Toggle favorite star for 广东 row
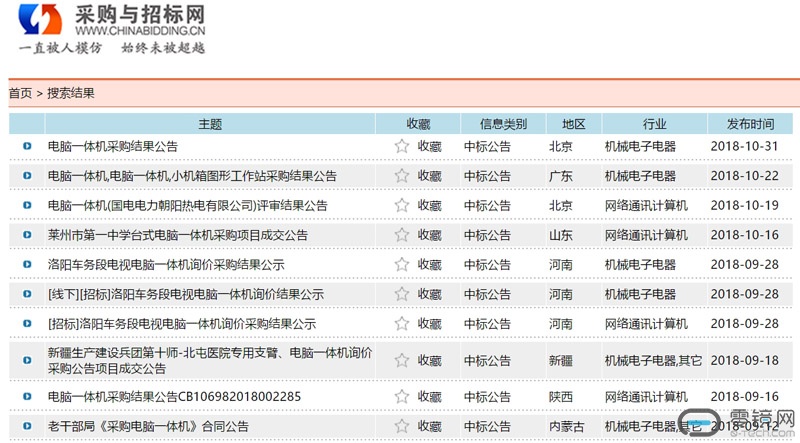This screenshot has height=443, width=800. tap(402, 176)
